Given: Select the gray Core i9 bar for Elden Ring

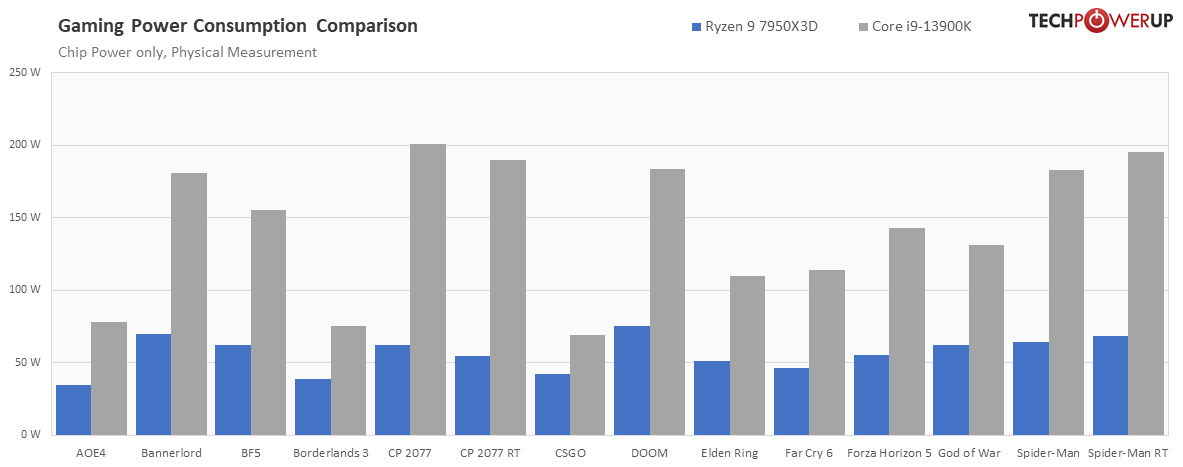Looking at the screenshot, I should (x=748, y=356).
